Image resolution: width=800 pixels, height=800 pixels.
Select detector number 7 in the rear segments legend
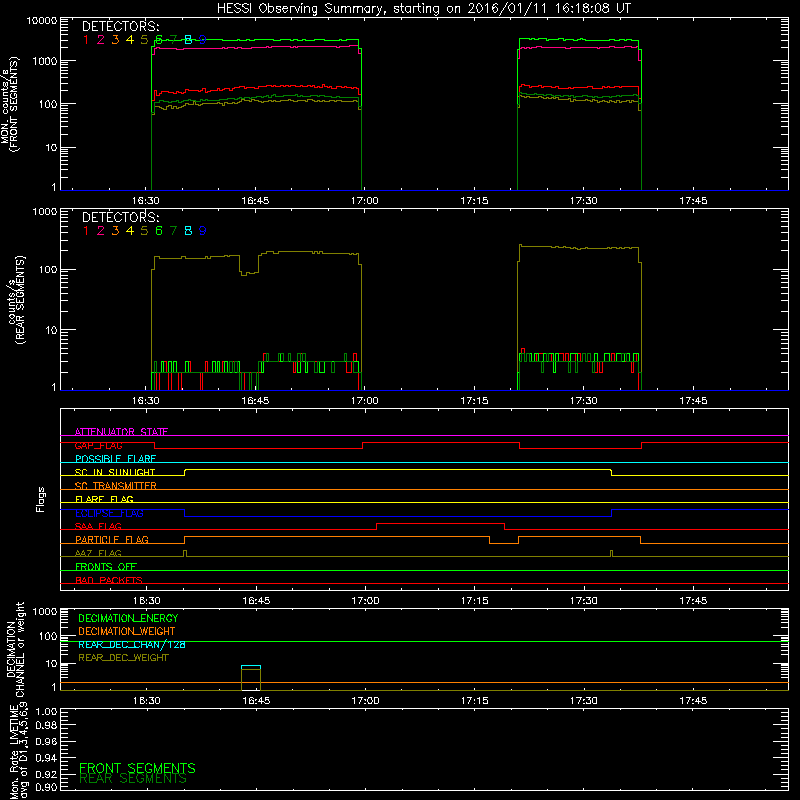pyautogui.click(x=173, y=231)
